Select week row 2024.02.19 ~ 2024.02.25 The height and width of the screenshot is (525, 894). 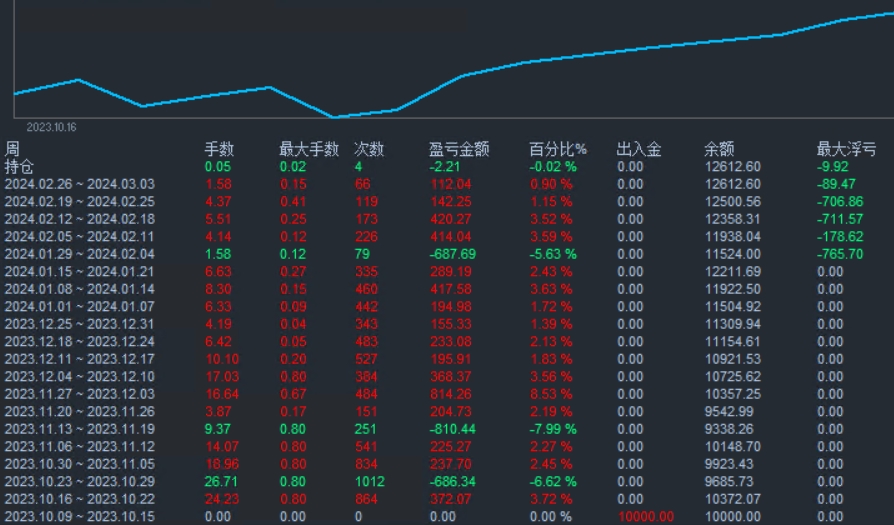click(x=80, y=202)
